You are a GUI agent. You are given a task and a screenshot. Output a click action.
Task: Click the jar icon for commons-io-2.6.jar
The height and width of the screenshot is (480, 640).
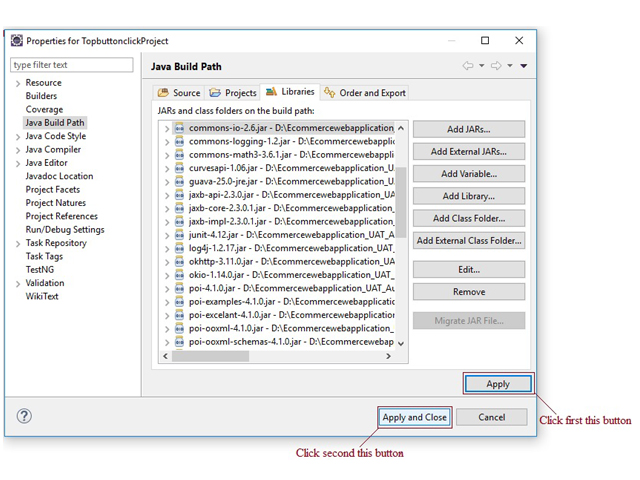pyautogui.click(x=180, y=128)
